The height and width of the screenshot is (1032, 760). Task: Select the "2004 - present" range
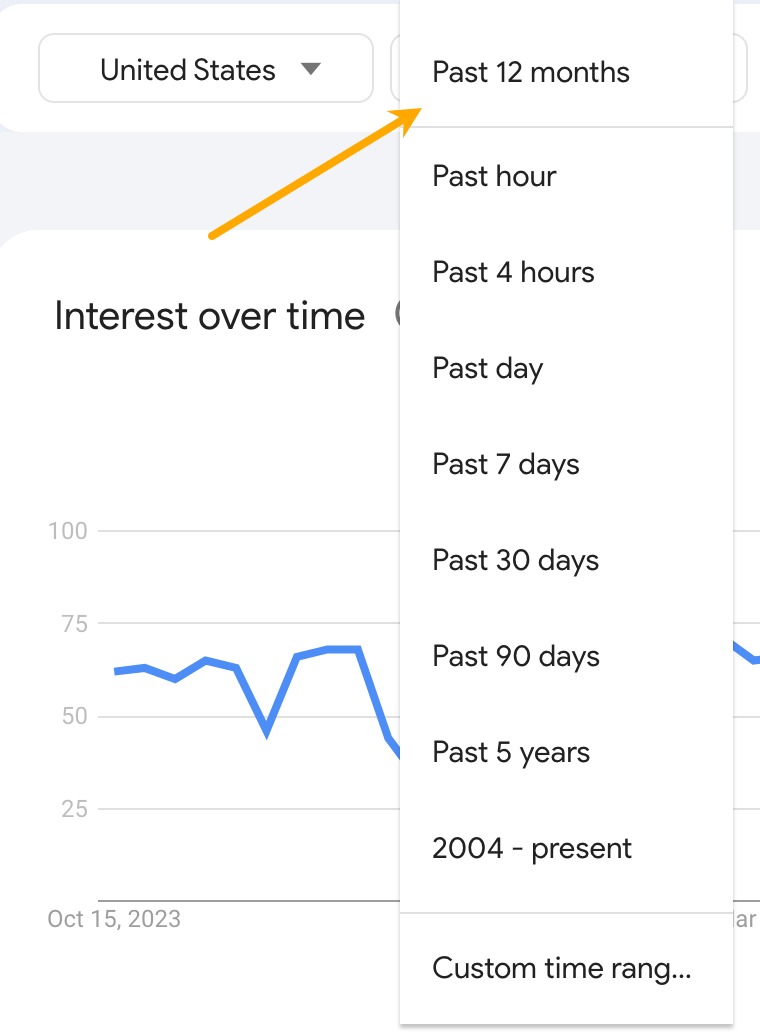click(531, 848)
